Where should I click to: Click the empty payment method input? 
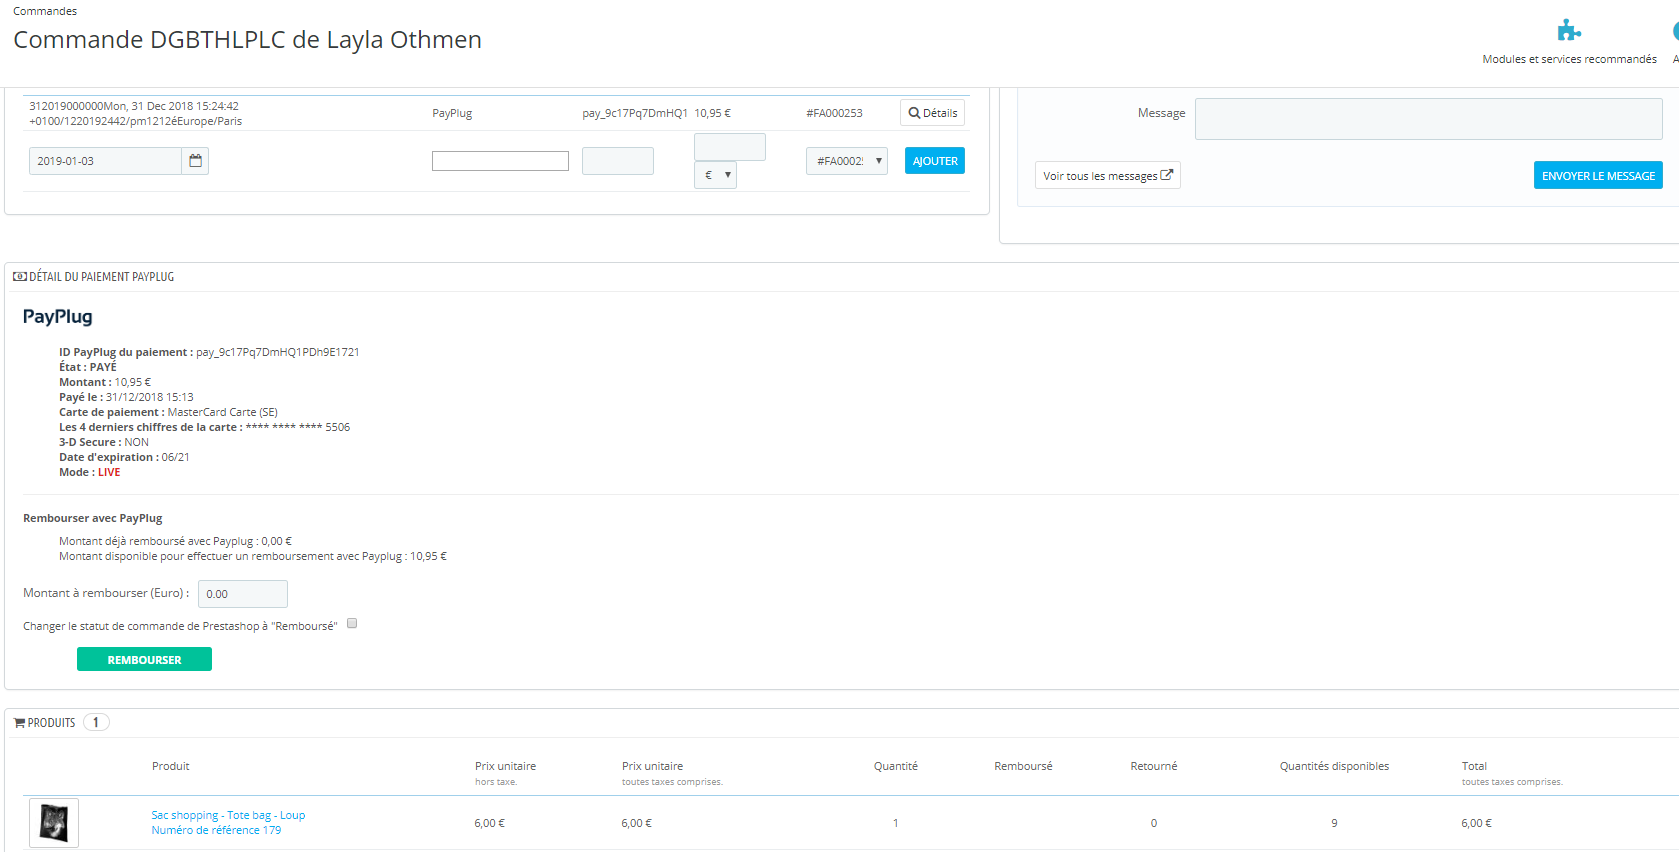point(500,161)
